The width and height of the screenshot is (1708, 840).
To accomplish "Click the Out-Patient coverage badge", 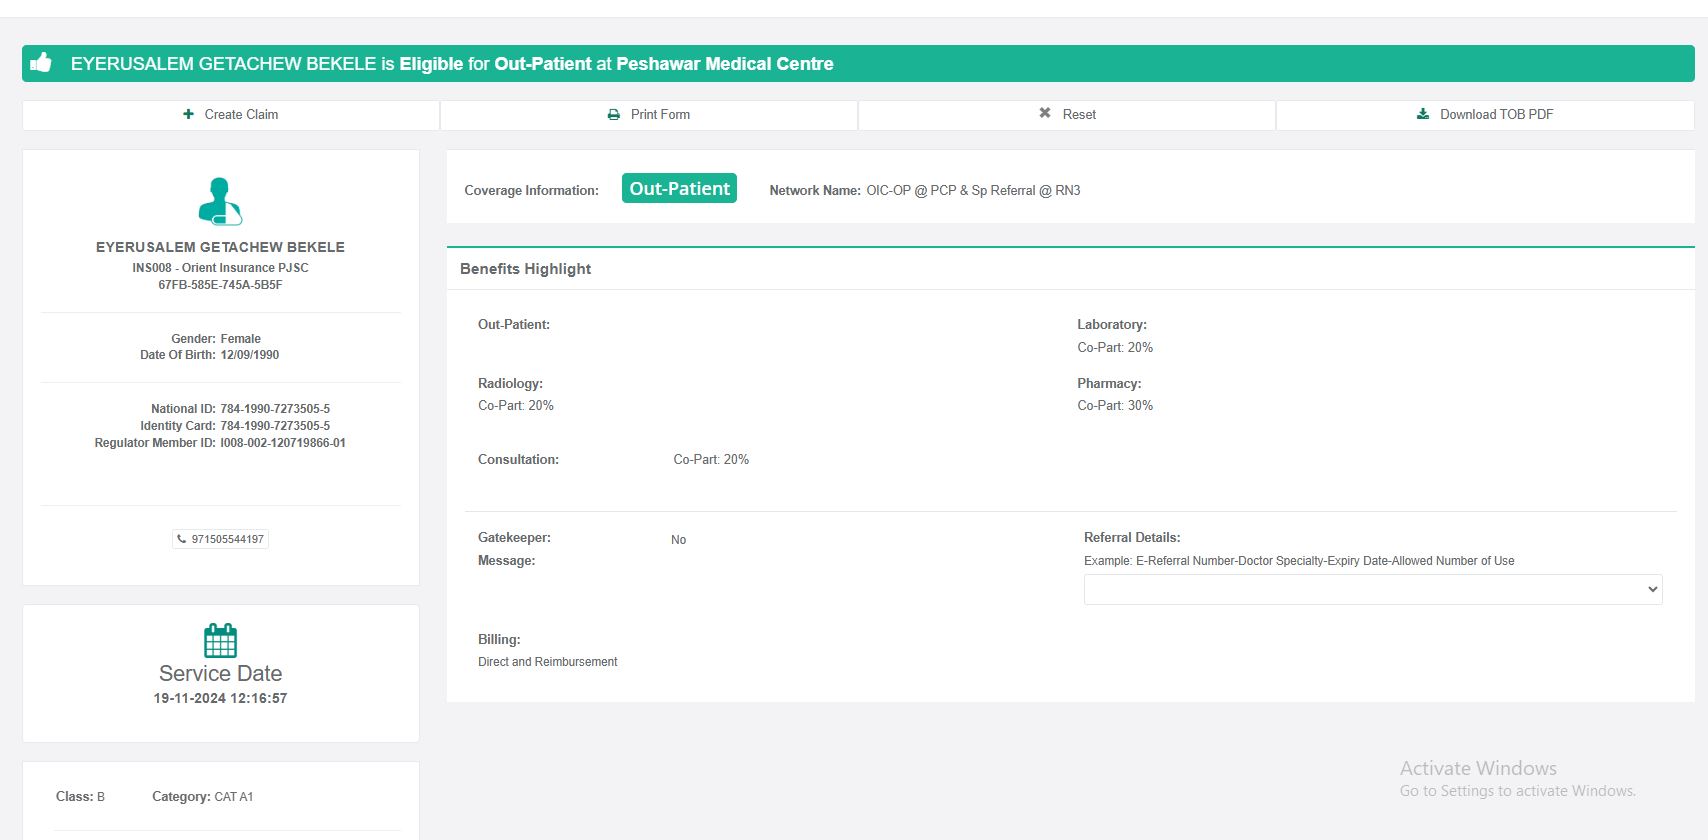I will [x=679, y=188].
